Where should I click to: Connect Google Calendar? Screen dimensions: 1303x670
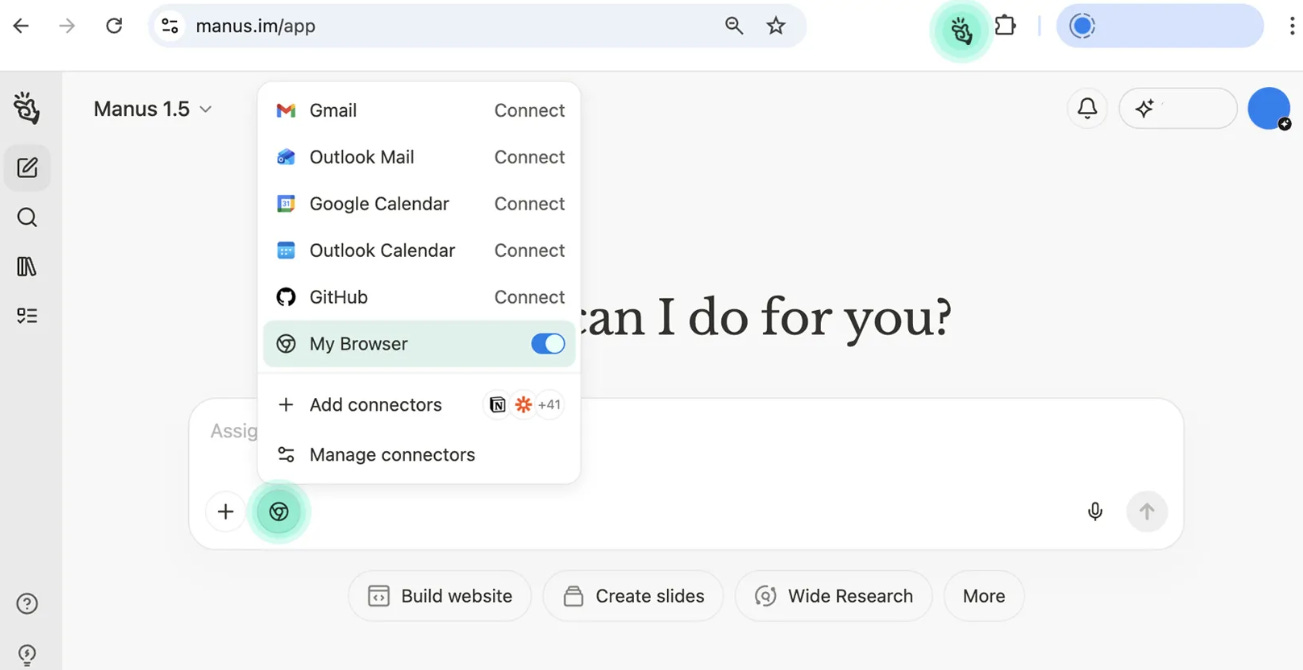pyautogui.click(x=529, y=204)
